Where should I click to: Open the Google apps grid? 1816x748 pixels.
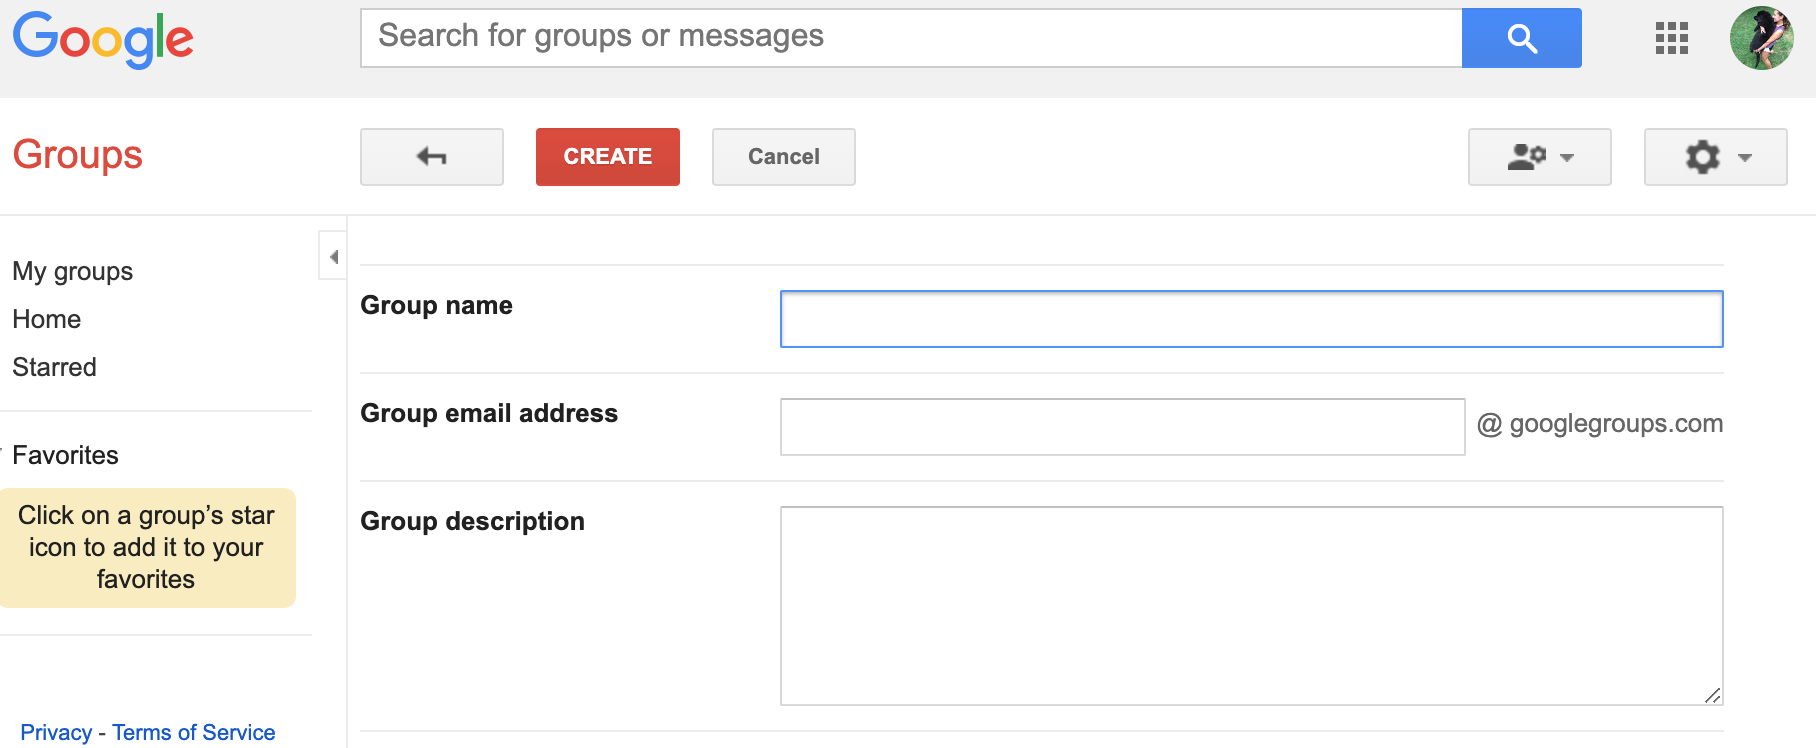[1671, 38]
